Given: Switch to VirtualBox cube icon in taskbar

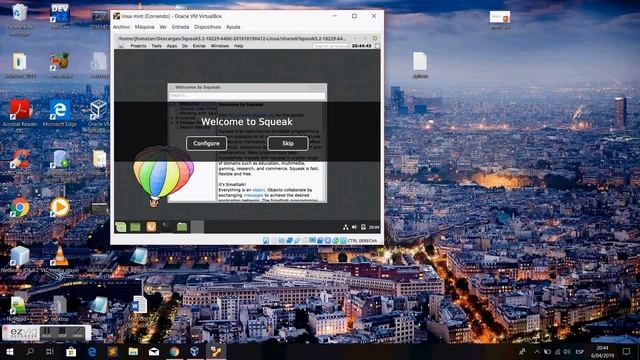Looking at the screenshot, I should (x=195, y=351).
